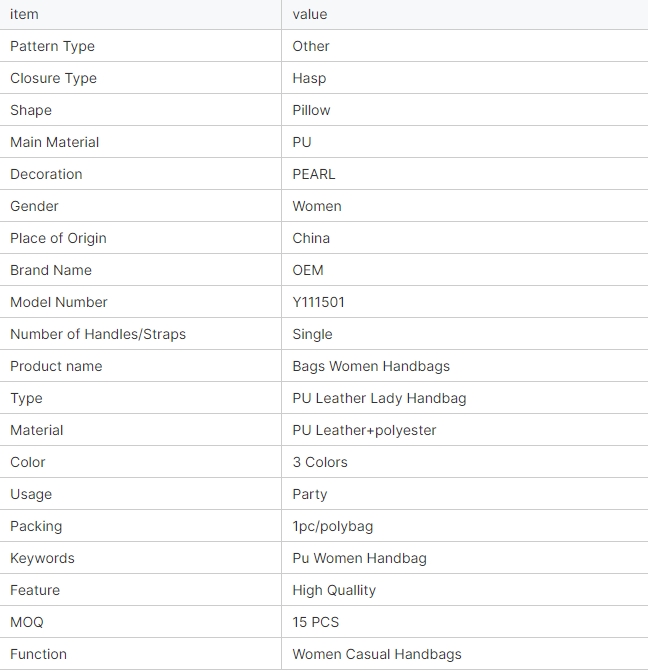Click the 'OEM' brand name value
649x671 pixels.
[x=308, y=270]
